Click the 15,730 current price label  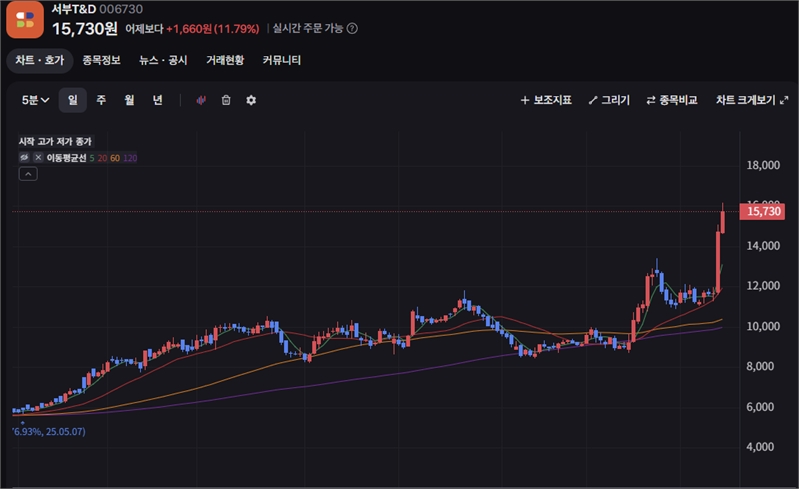pyautogui.click(x=763, y=211)
